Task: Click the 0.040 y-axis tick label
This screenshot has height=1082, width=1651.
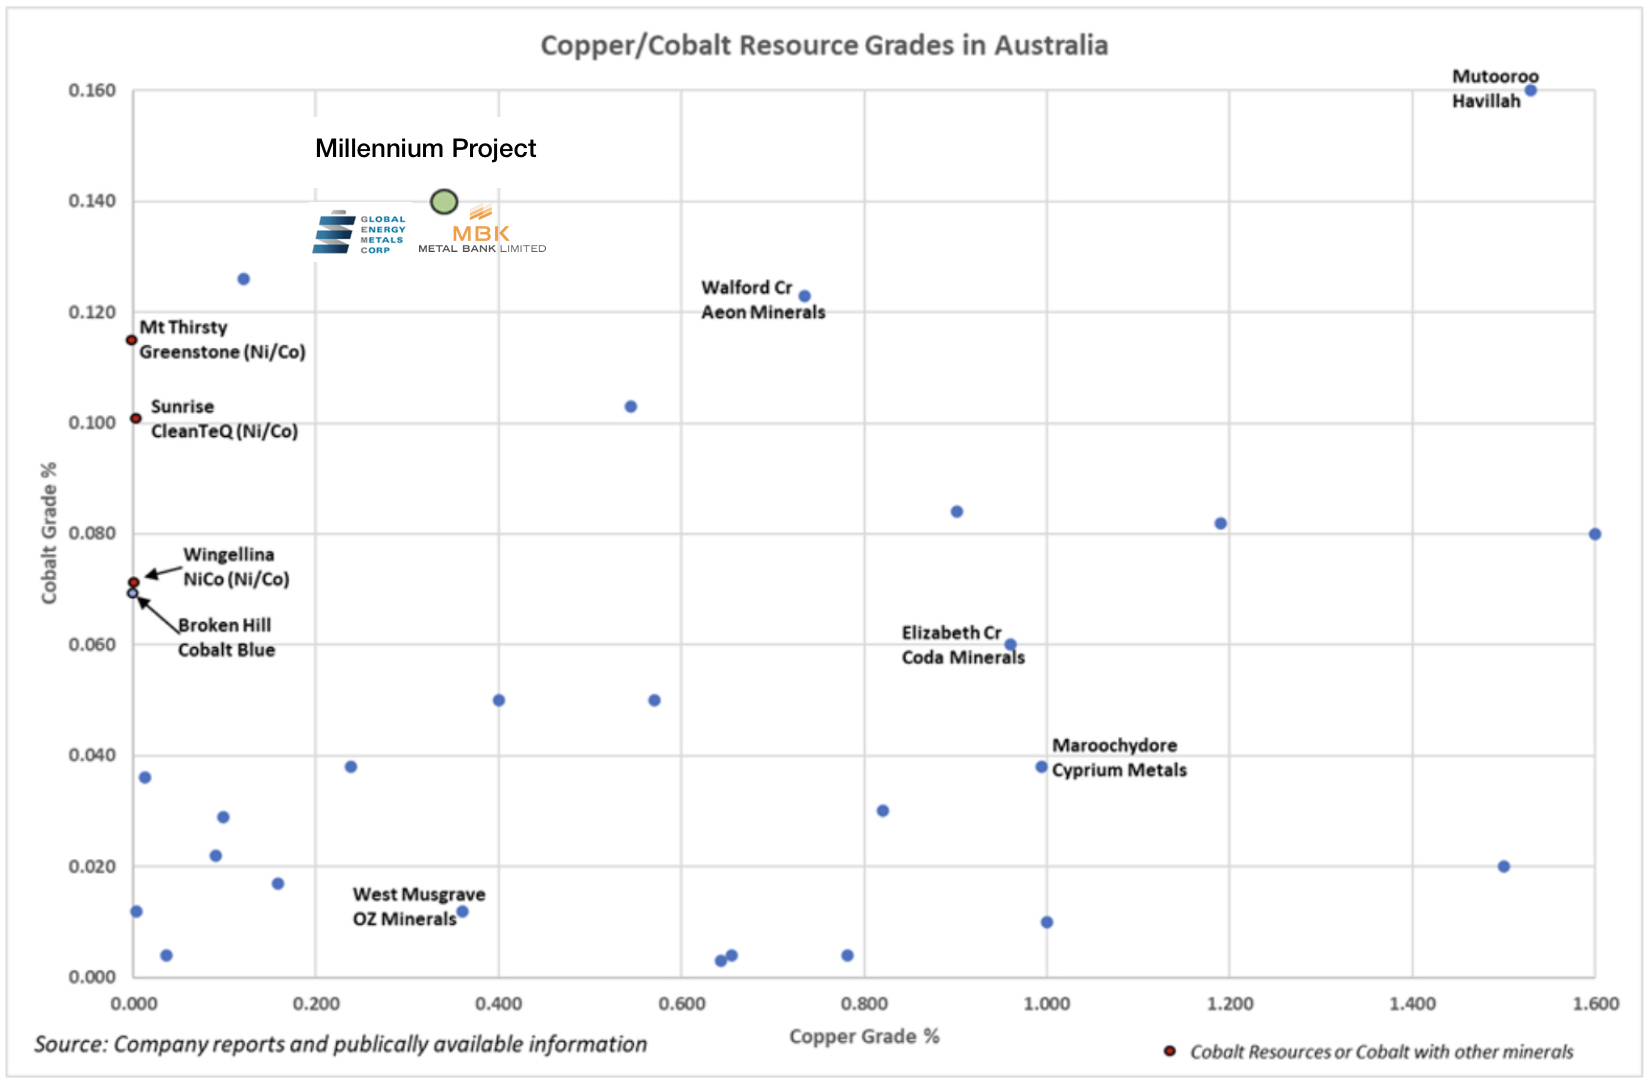Action: point(92,755)
